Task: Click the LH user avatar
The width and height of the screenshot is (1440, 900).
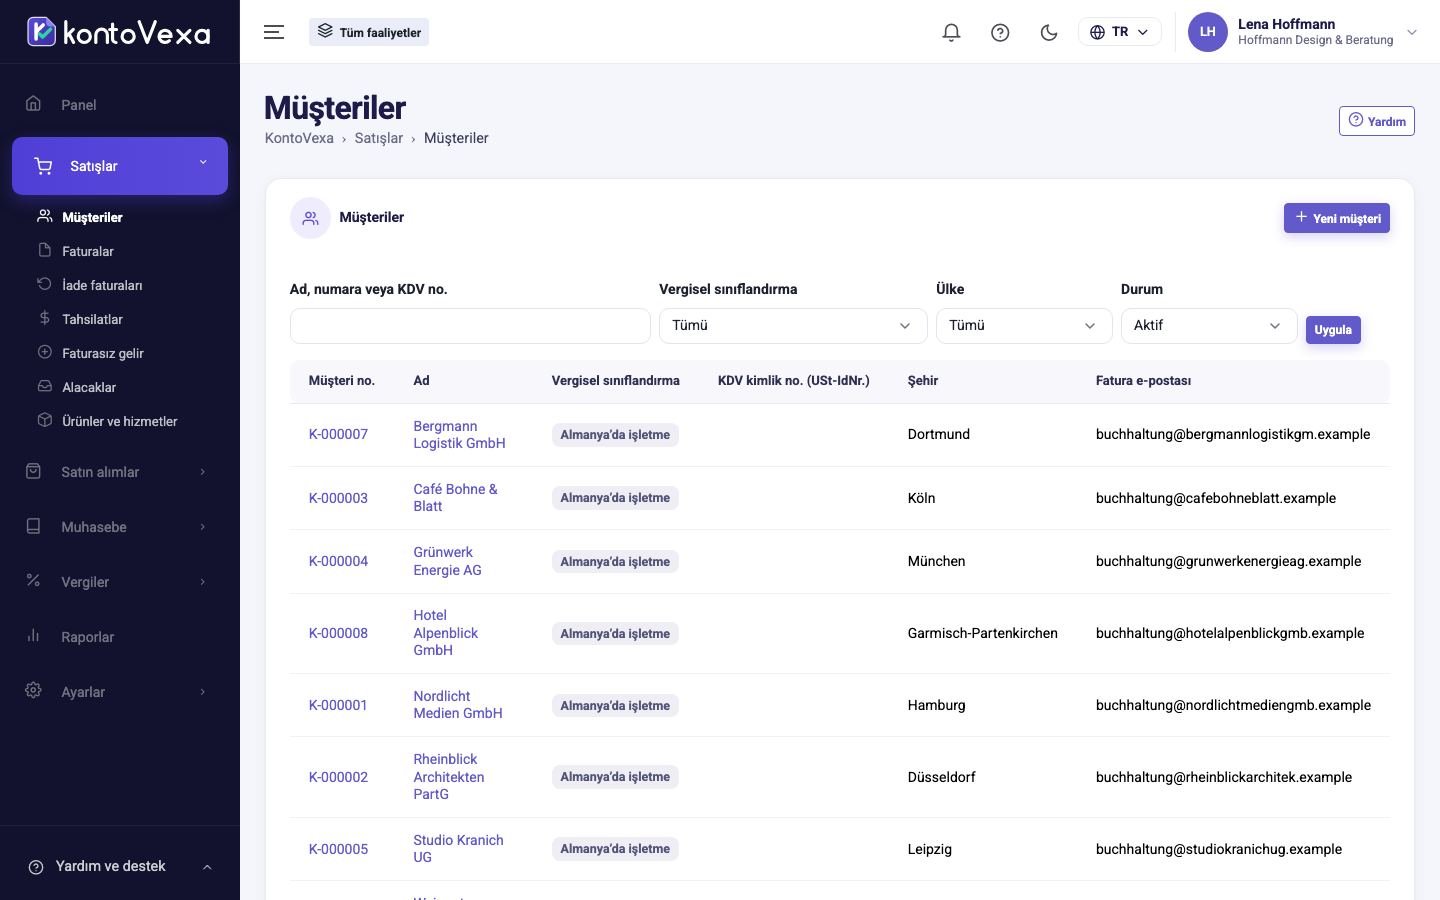Action: pyautogui.click(x=1207, y=32)
